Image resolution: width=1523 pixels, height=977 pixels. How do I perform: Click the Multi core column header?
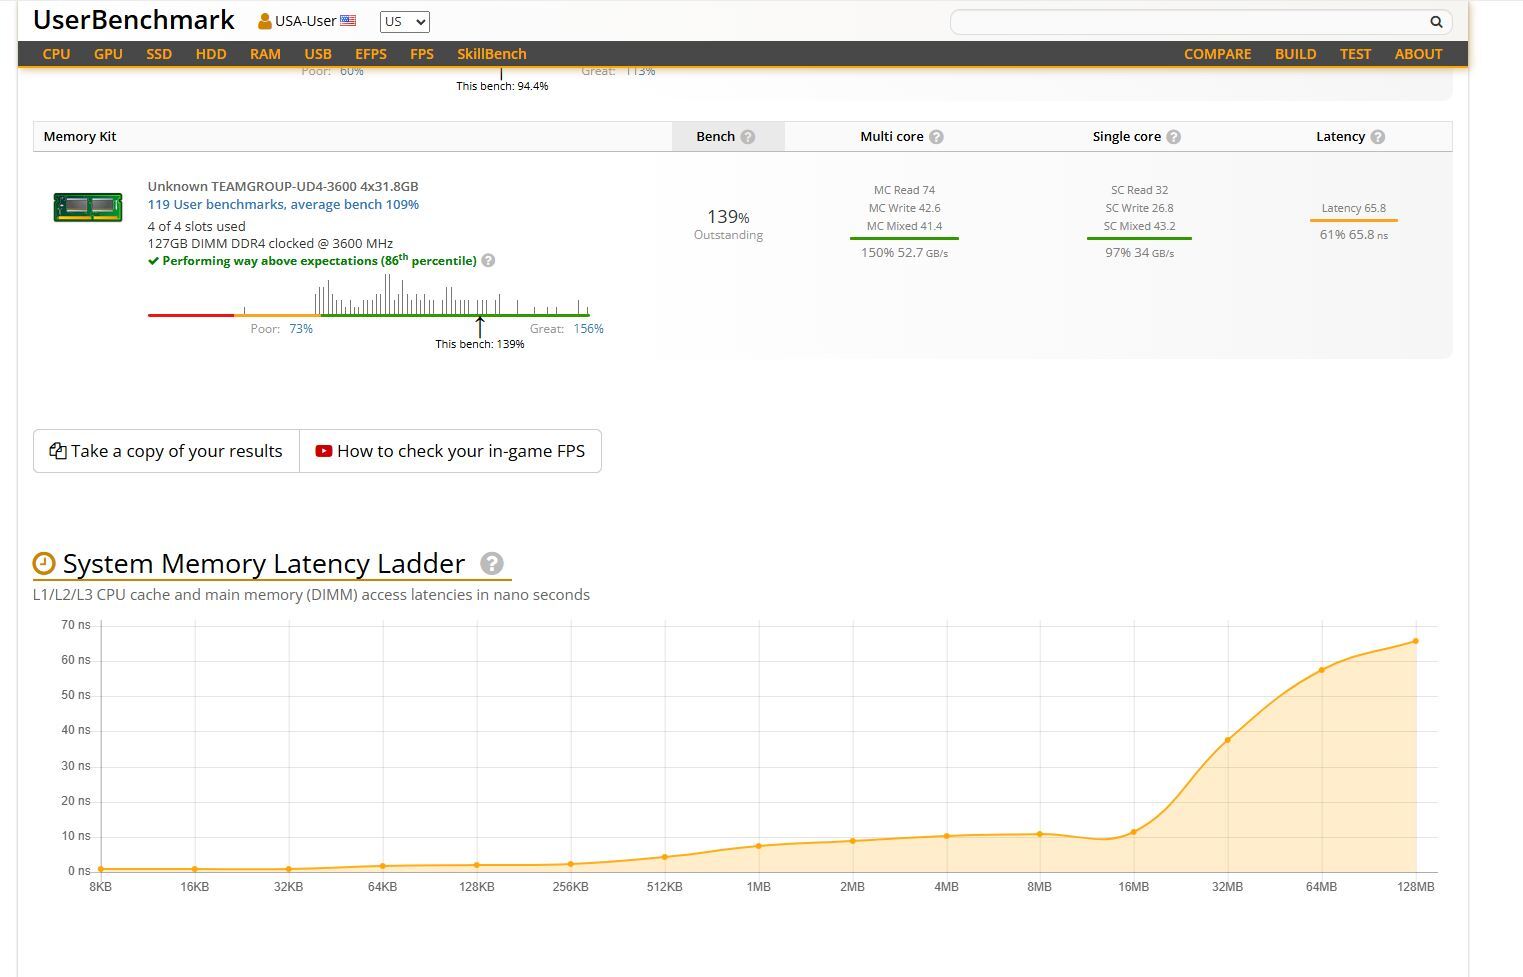pyautogui.click(x=892, y=137)
